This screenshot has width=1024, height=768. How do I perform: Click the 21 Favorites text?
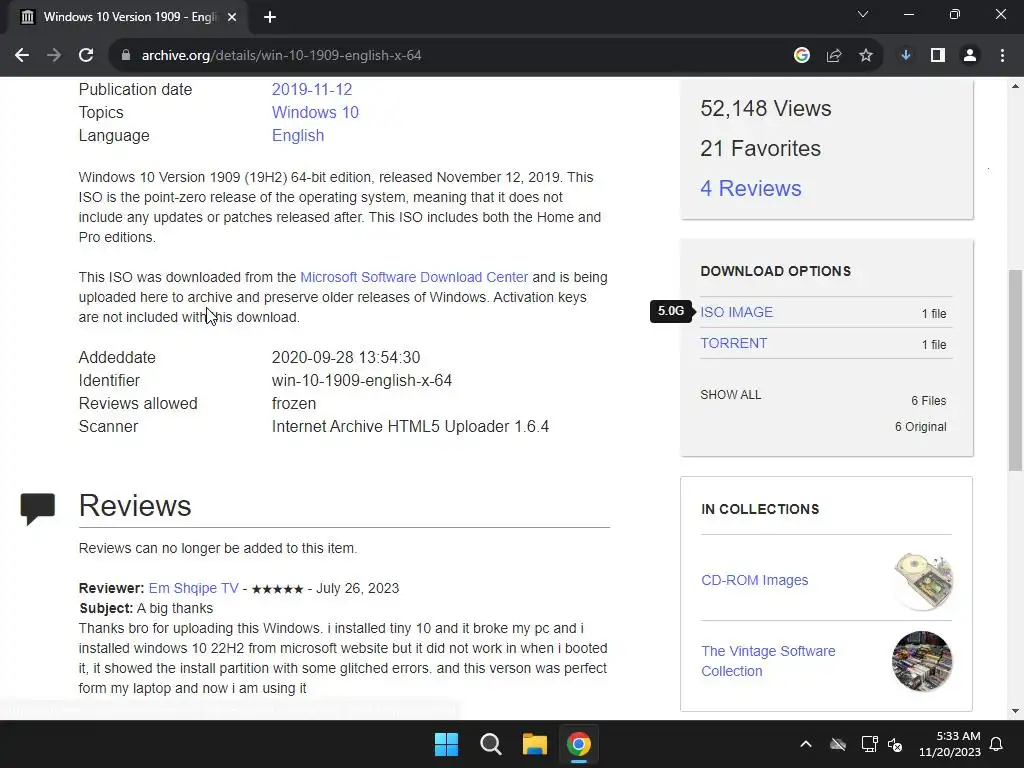click(x=760, y=148)
